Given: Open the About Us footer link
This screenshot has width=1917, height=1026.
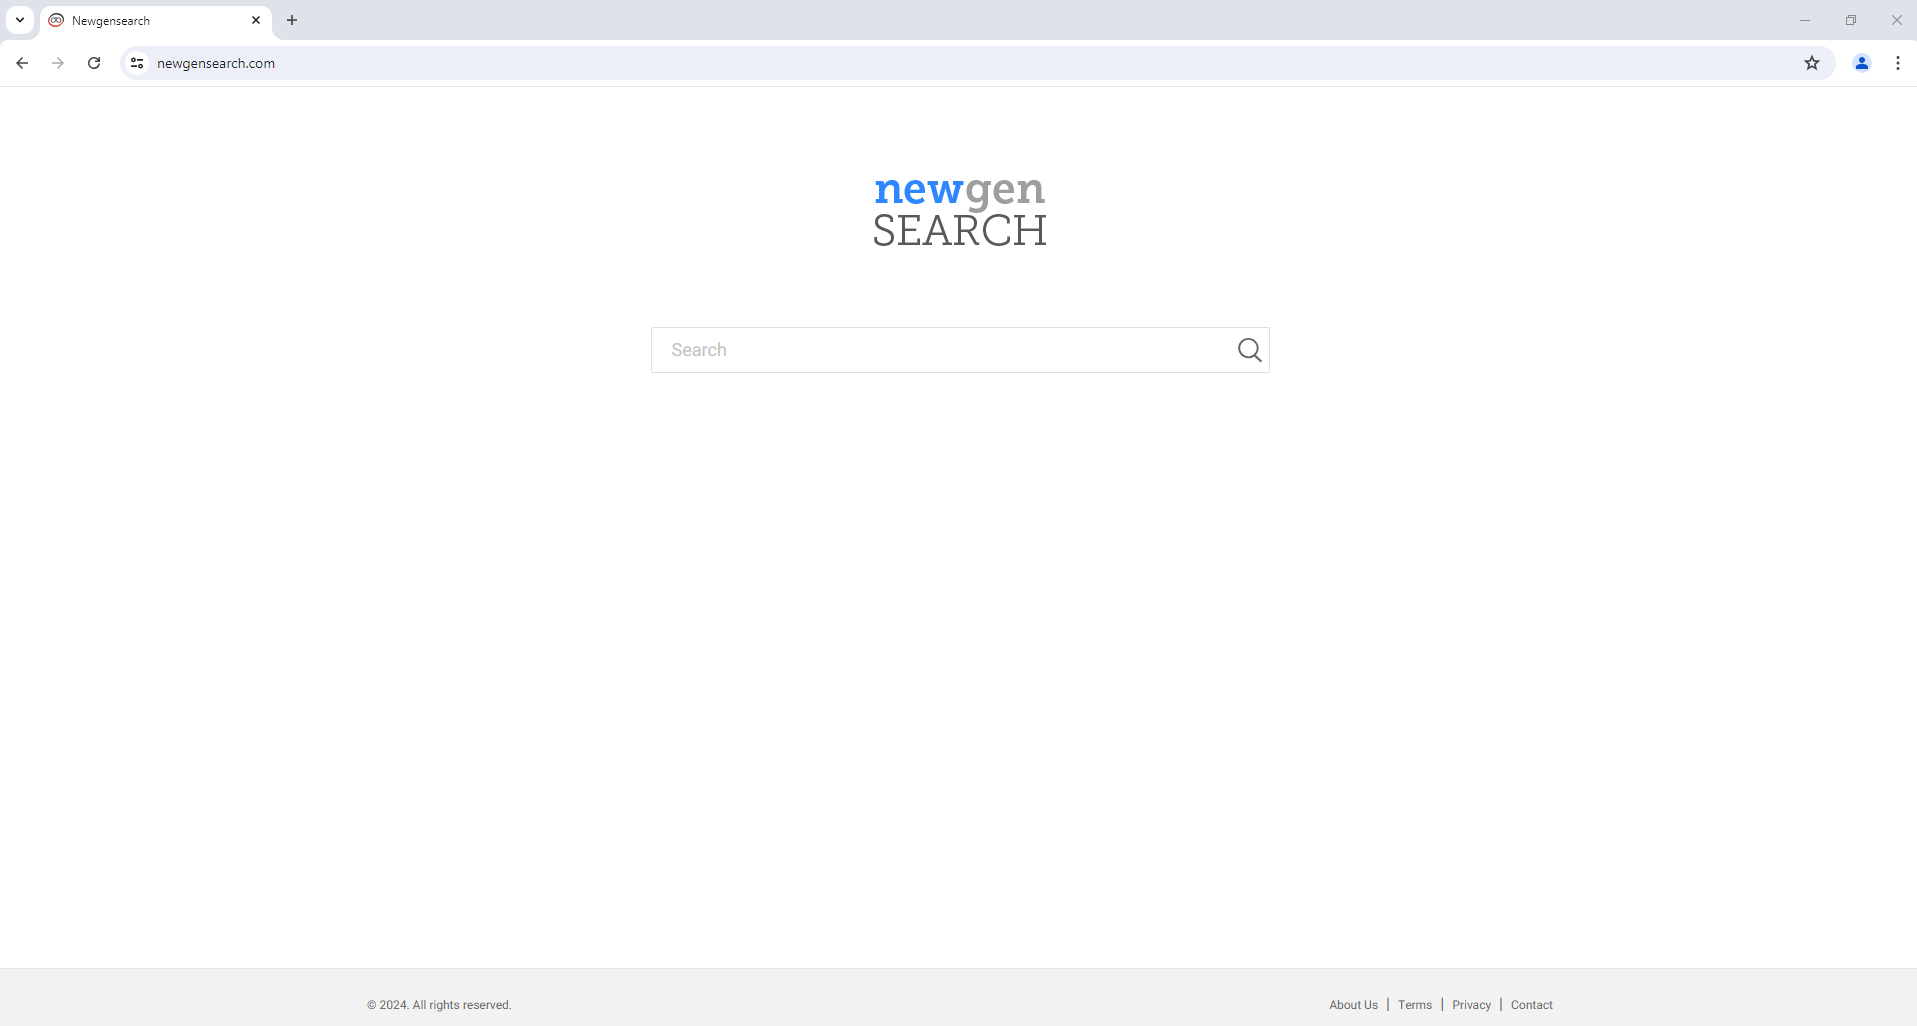Looking at the screenshot, I should (x=1353, y=1005).
